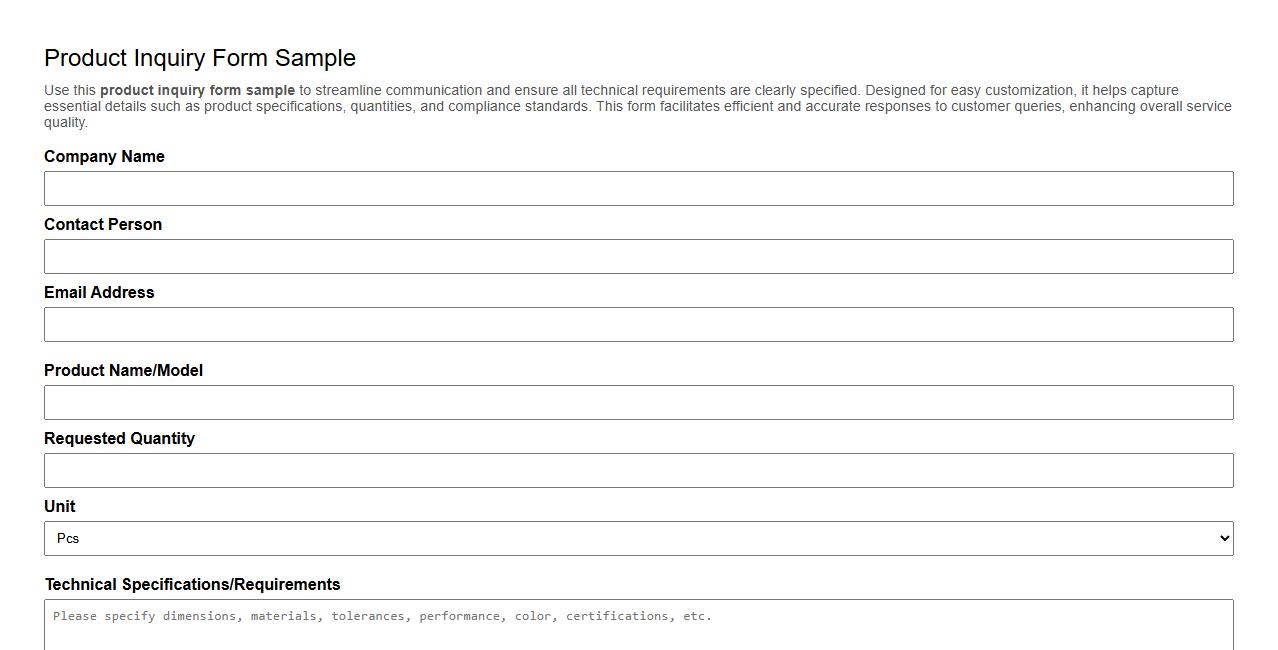Click into the Requested Quantity input field
Viewport: 1278px width, 650px height.
point(638,470)
